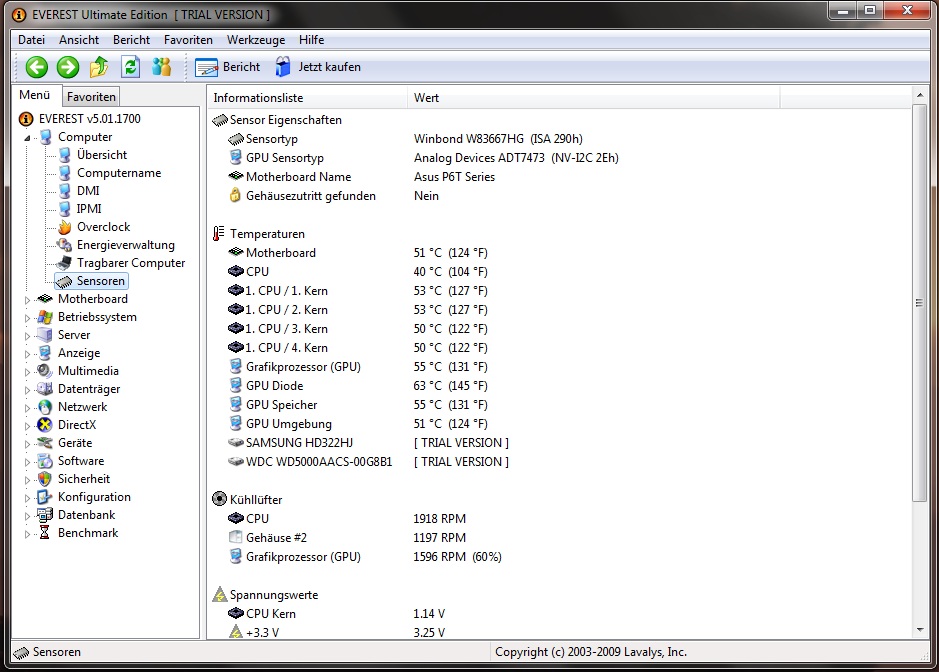Click the SAMSUNG HD322HJ drive icon

(x=236, y=443)
